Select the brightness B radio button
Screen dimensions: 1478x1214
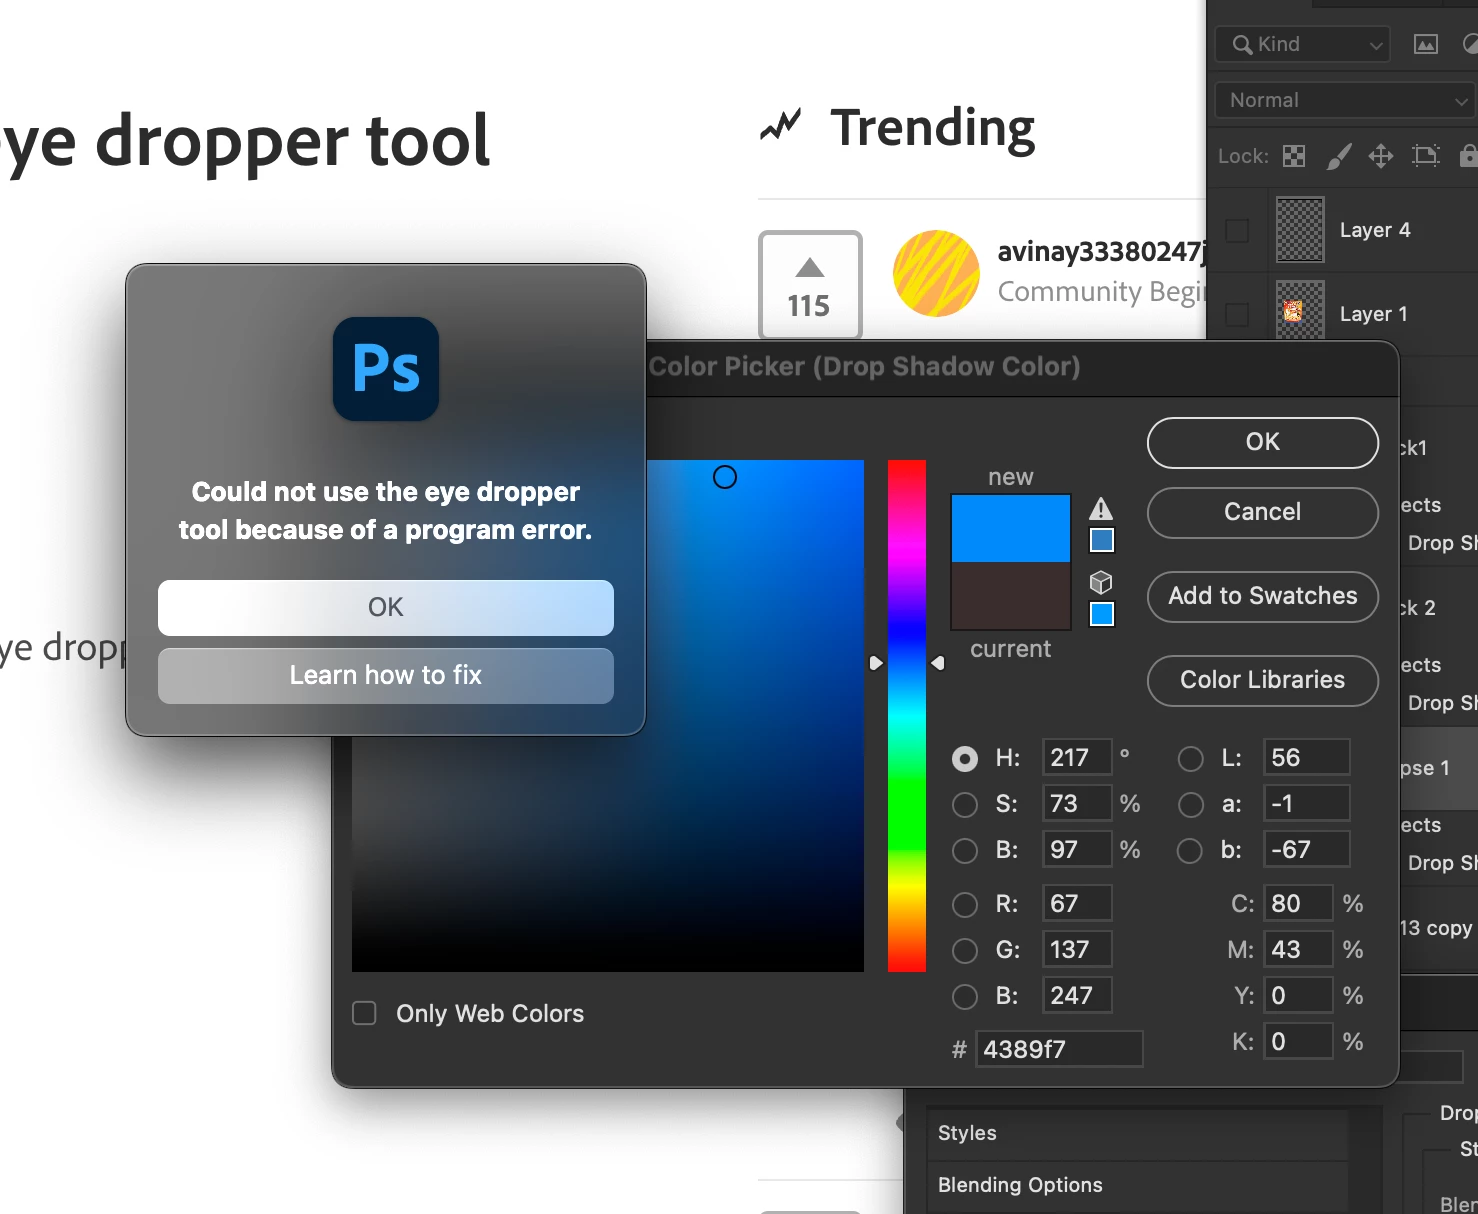[965, 850]
